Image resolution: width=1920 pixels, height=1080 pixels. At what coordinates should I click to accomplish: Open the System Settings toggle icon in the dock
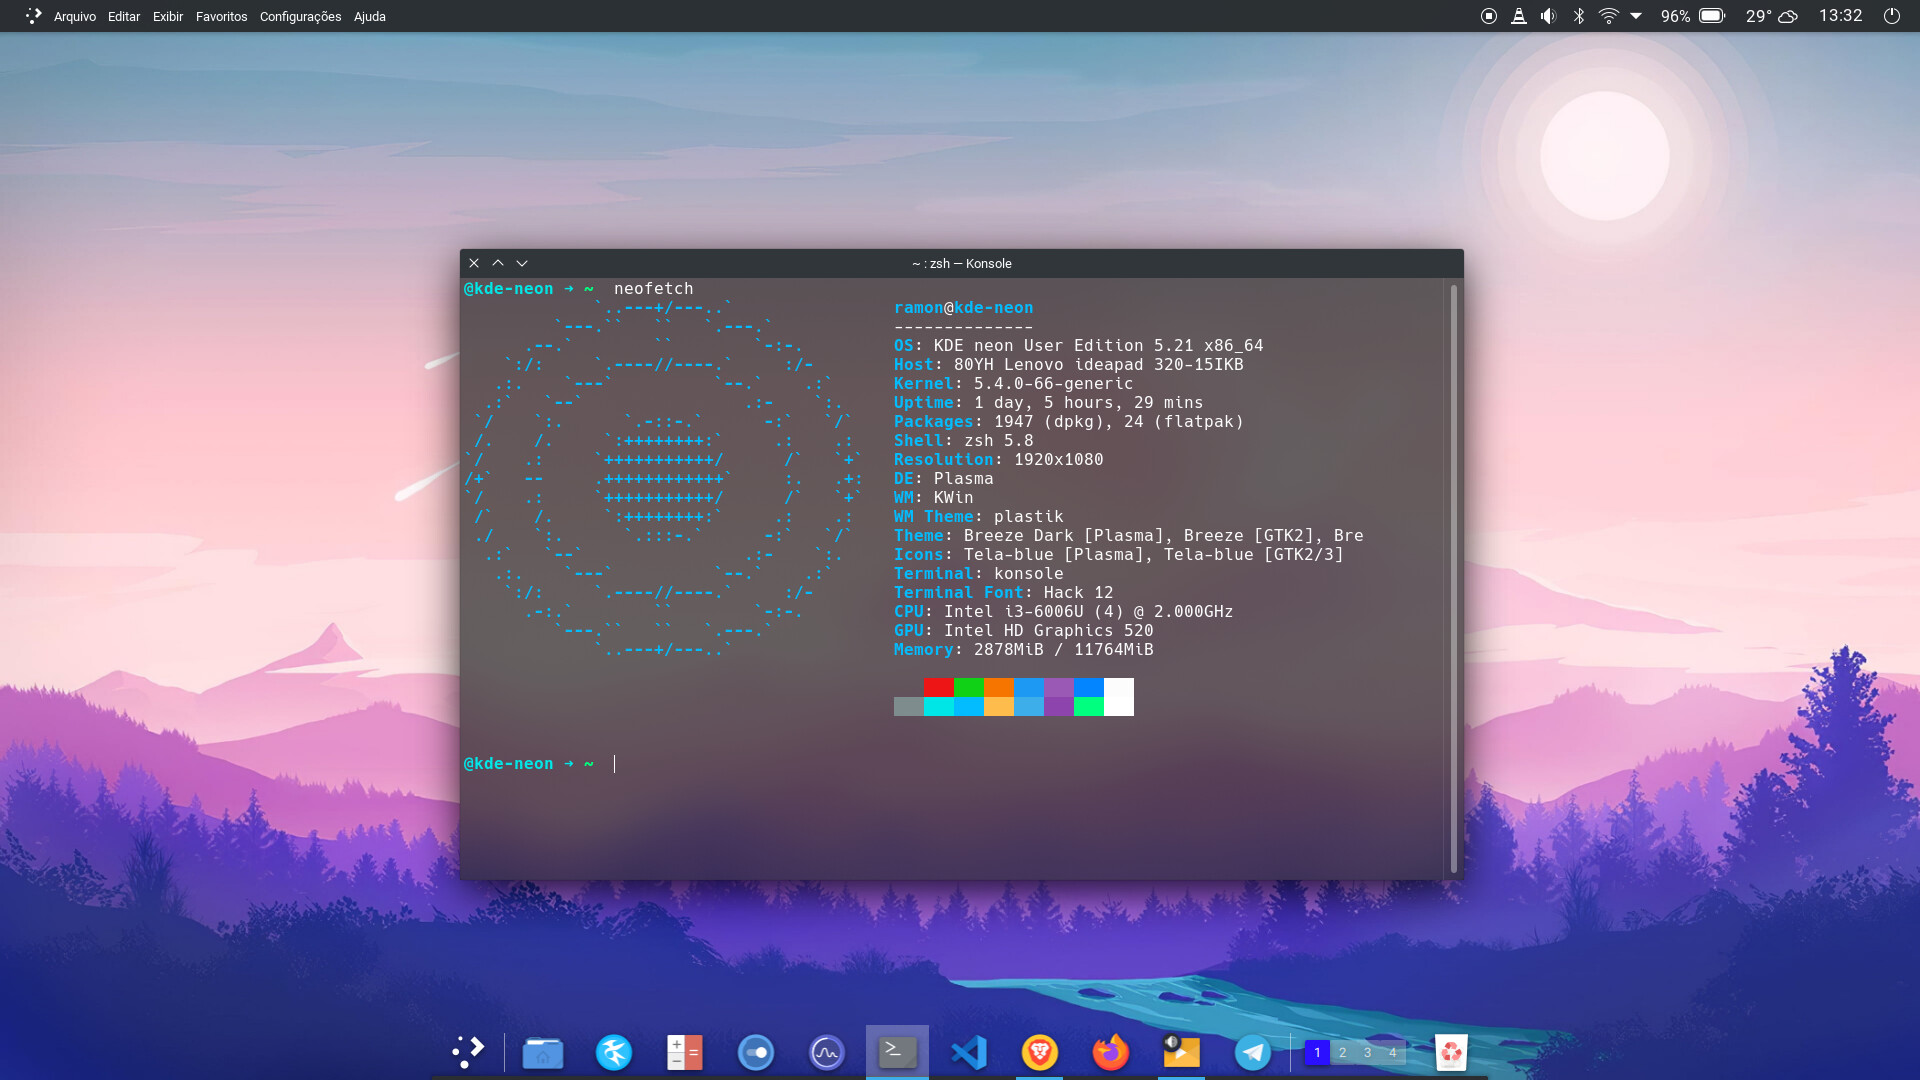756,1052
